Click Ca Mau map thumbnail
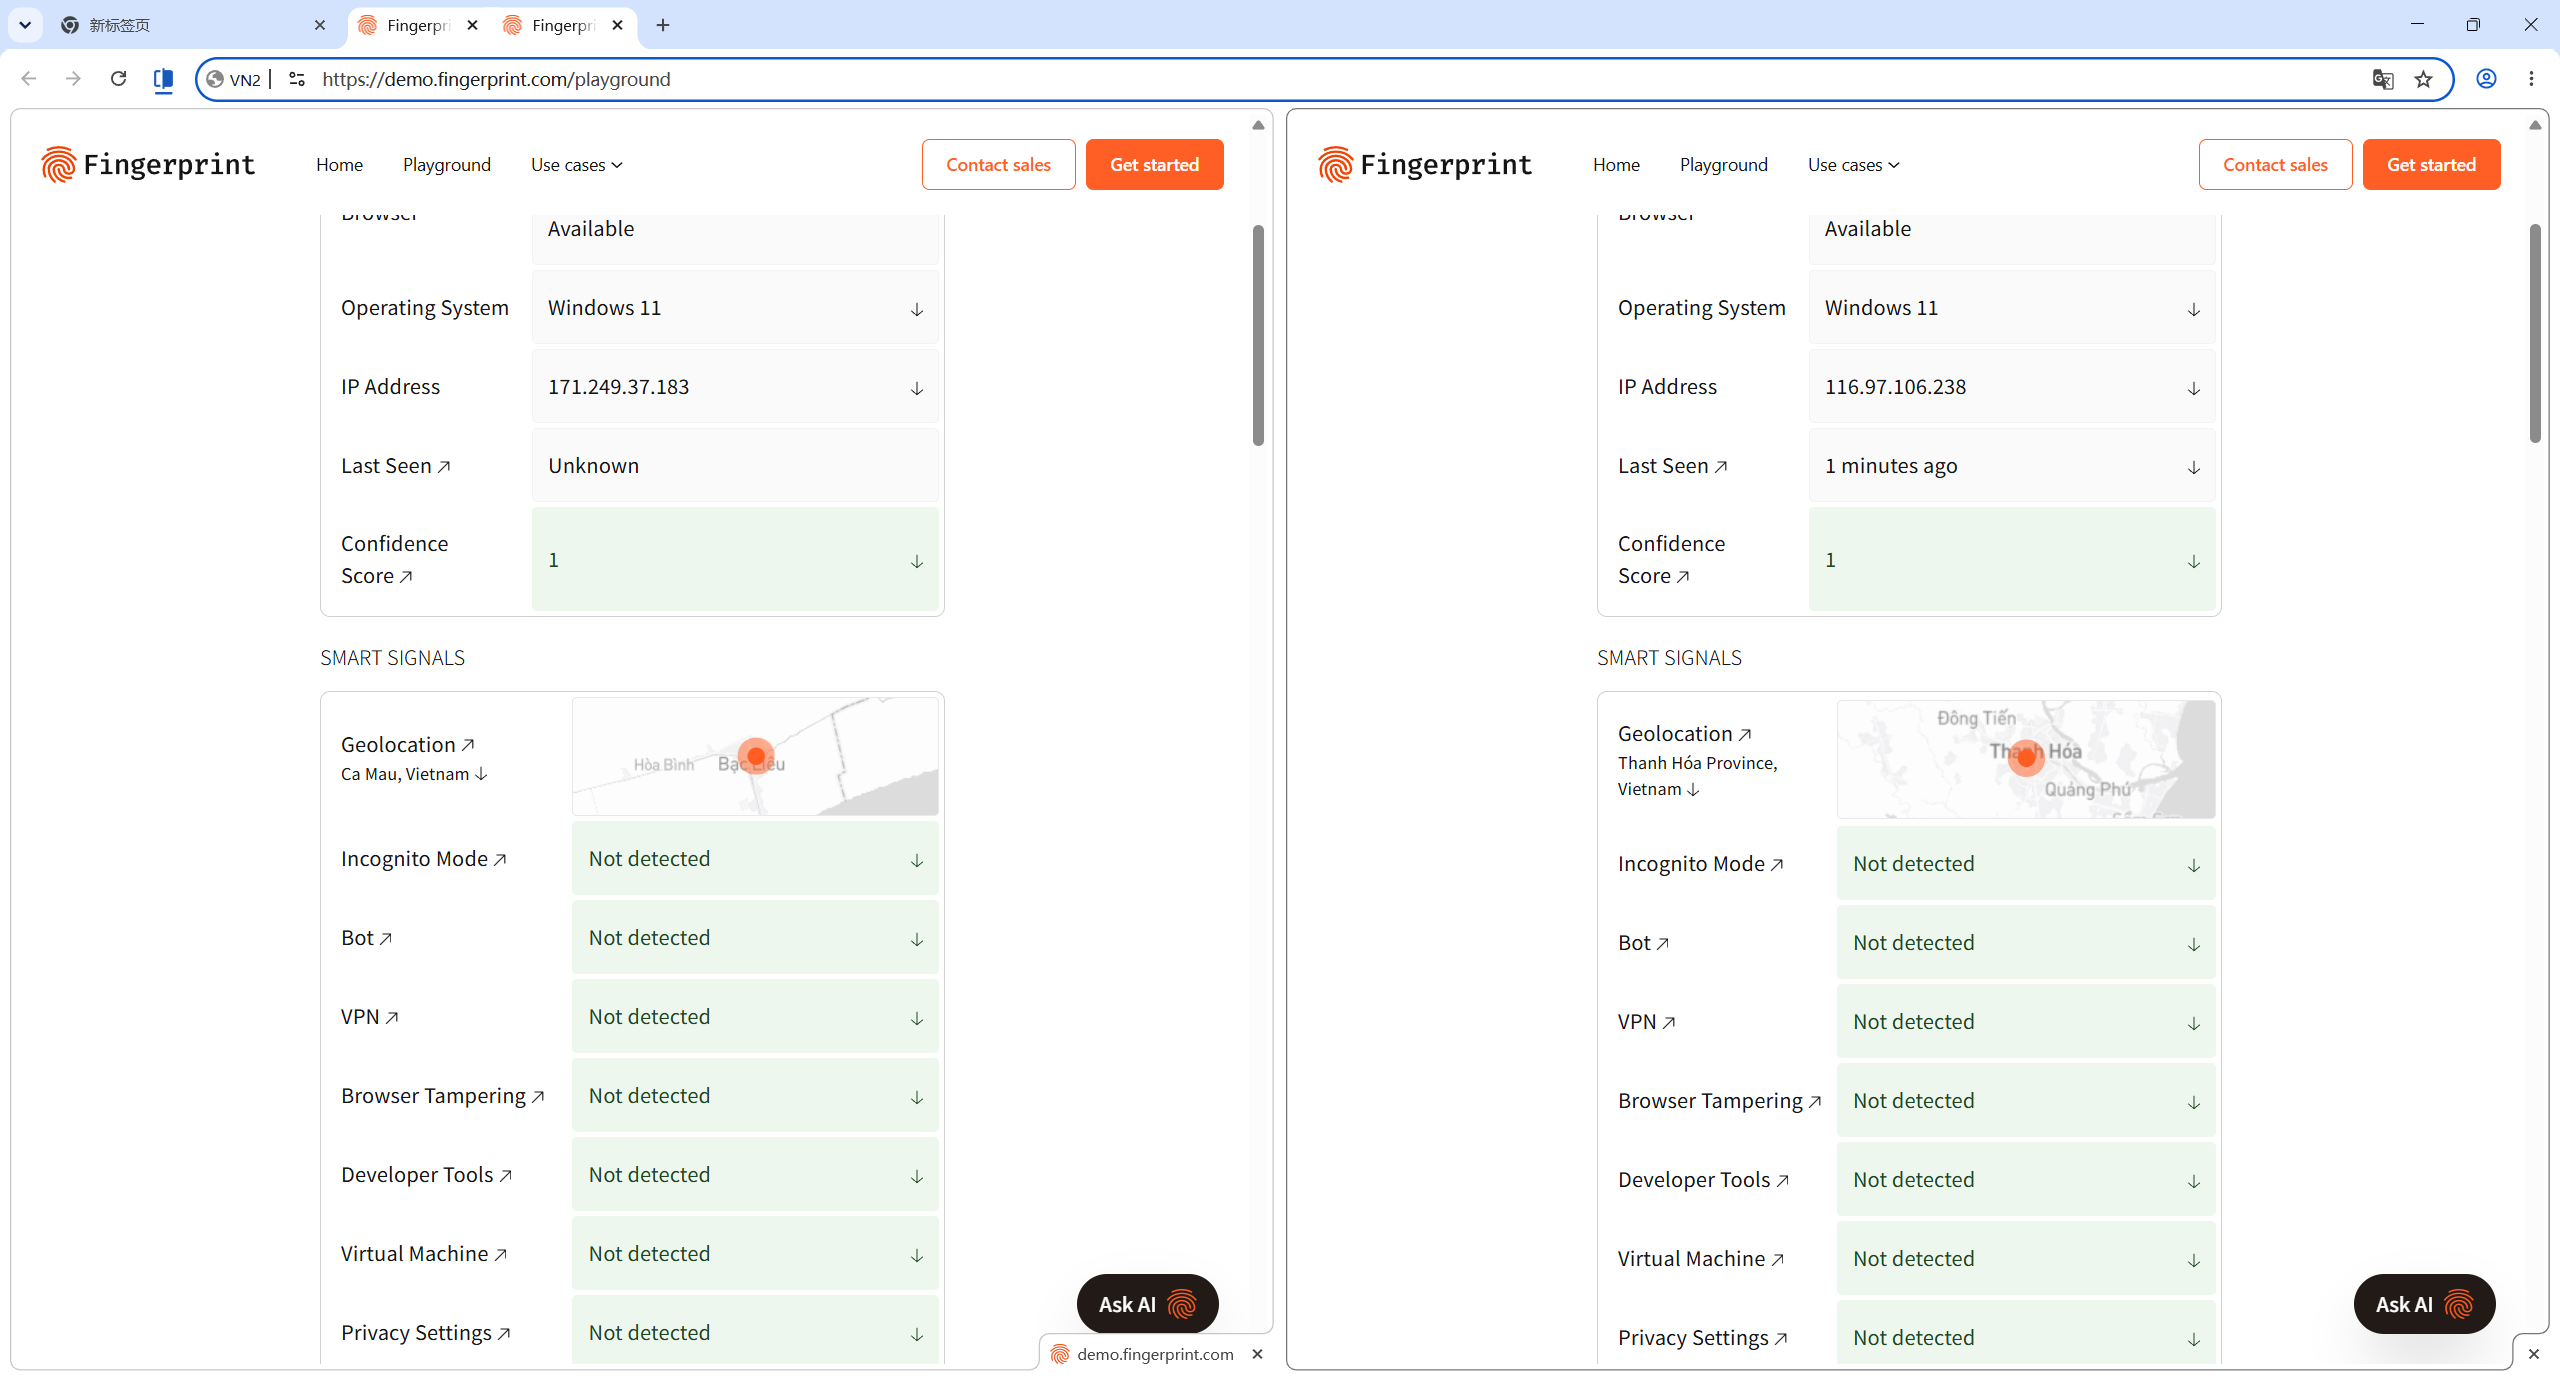The width and height of the screenshot is (2560, 1380). (x=755, y=756)
